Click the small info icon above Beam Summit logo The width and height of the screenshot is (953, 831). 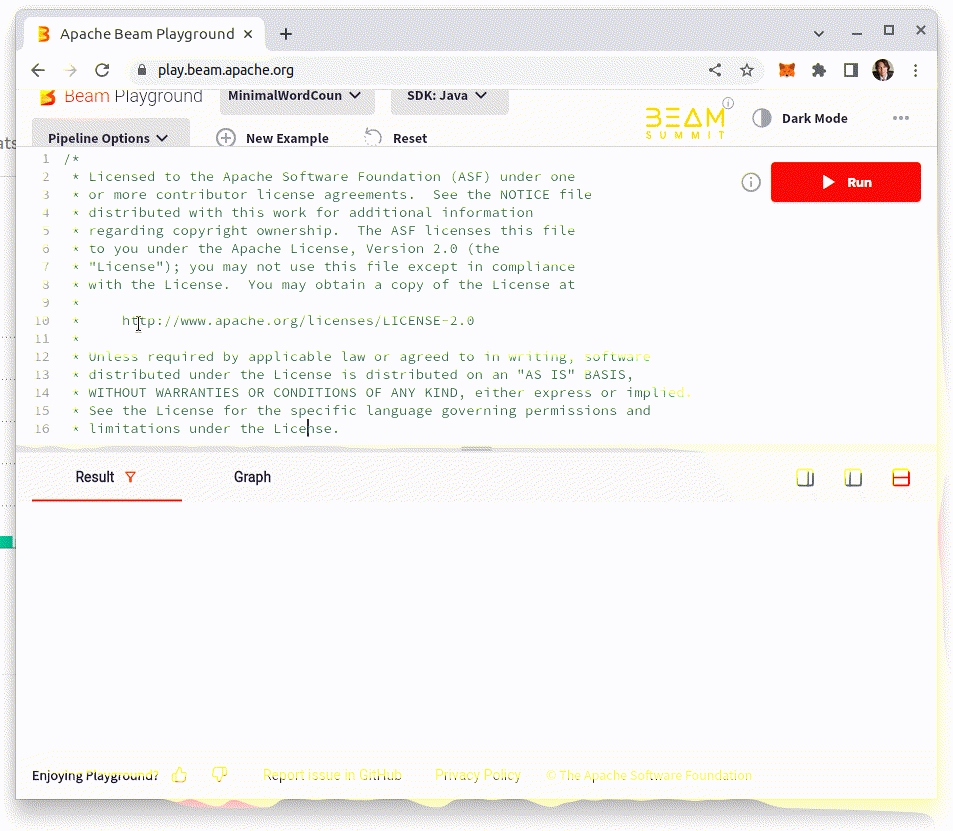[728, 103]
